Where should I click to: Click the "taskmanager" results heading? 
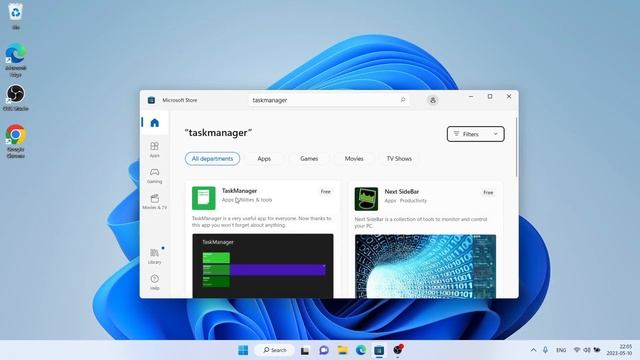[218, 133]
